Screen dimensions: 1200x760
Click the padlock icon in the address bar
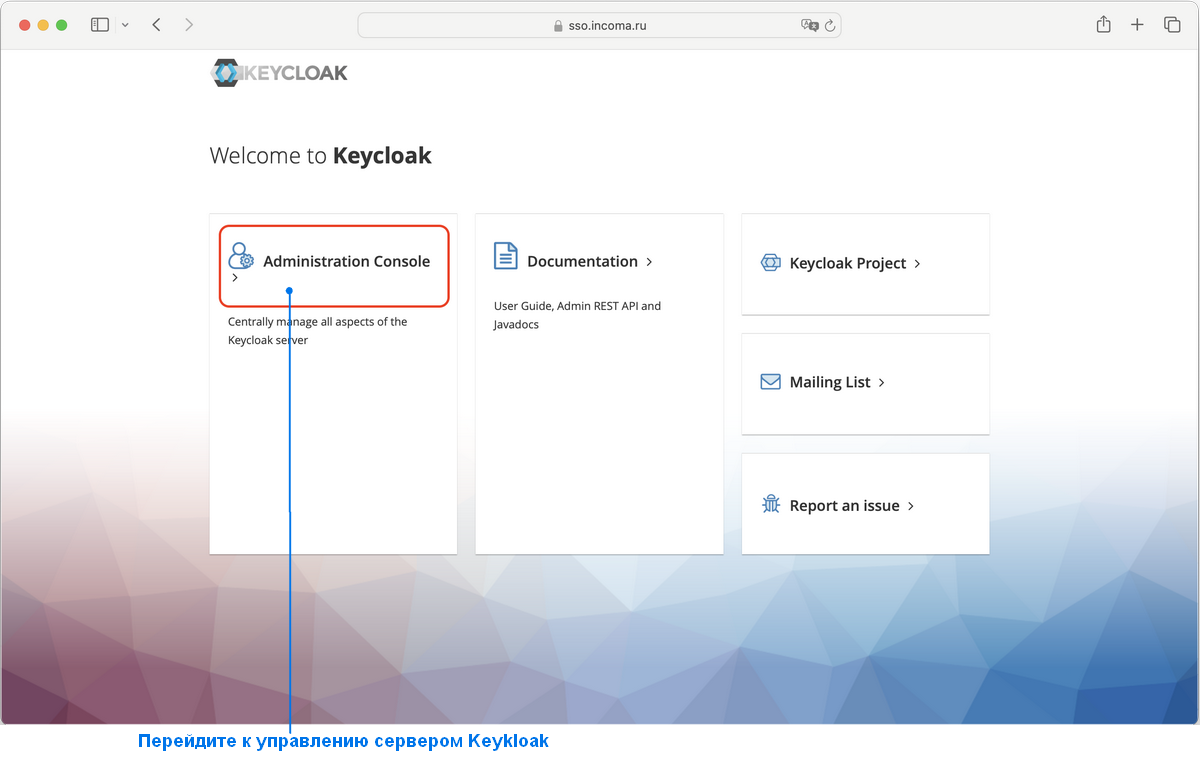558,26
